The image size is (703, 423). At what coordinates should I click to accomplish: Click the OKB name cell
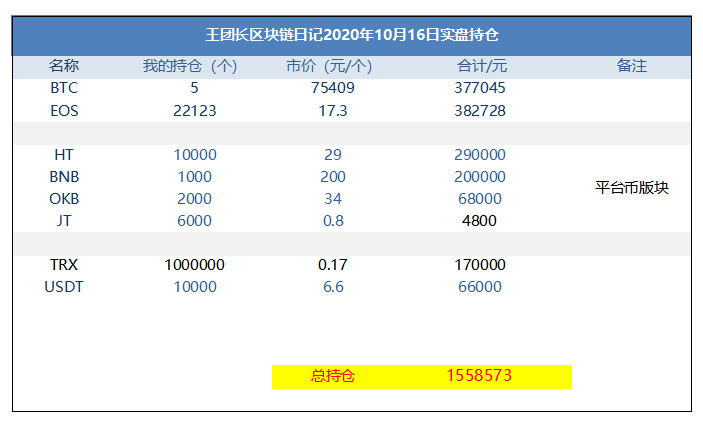tap(64, 199)
